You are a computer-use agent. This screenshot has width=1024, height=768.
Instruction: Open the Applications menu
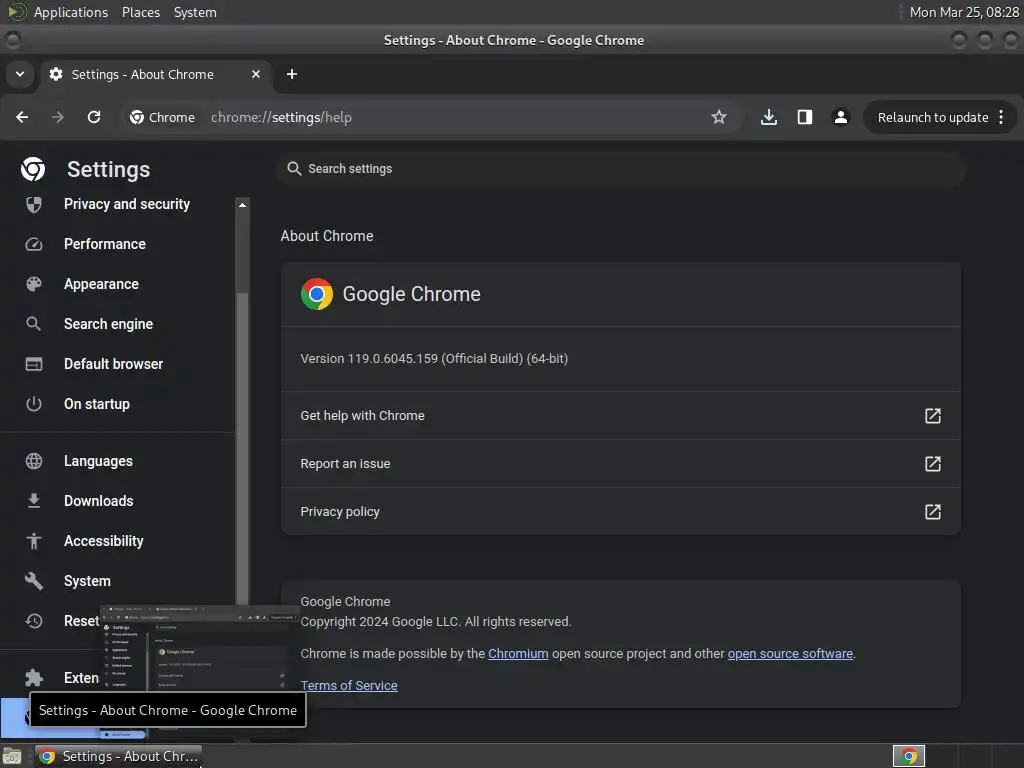click(x=71, y=12)
